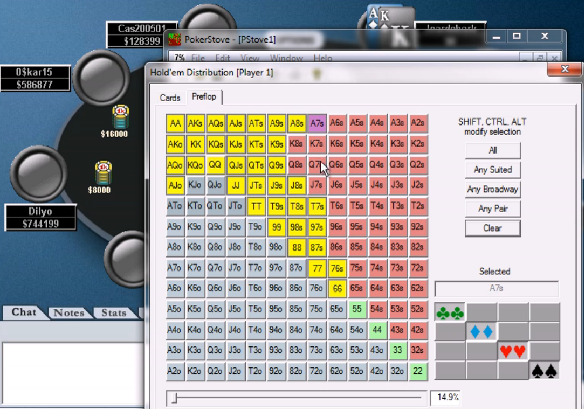Select the ATo hand cell
Screen dimensions: 584x409
coord(175,206)
